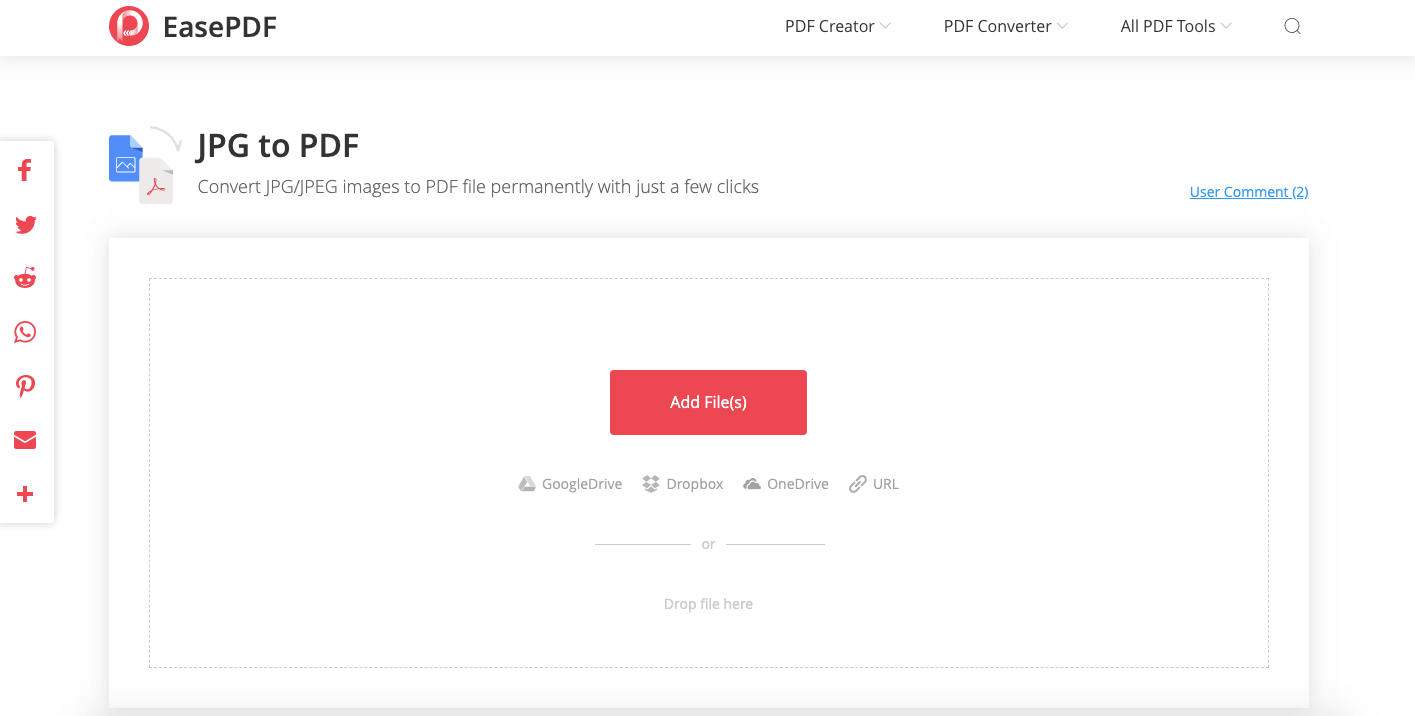Expand the PDF Creator dropdown
The height and width of the screenshot is (716, 1415).
pos(837,27)
